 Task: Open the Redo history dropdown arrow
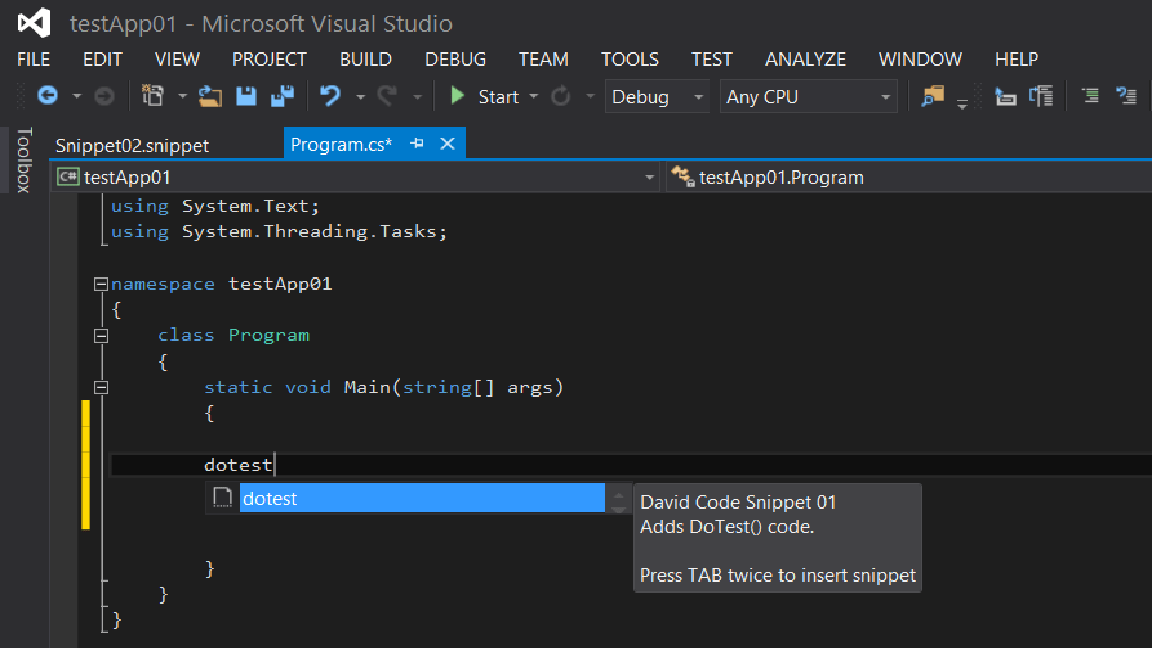pyautogui.click(x=417, y=96)
